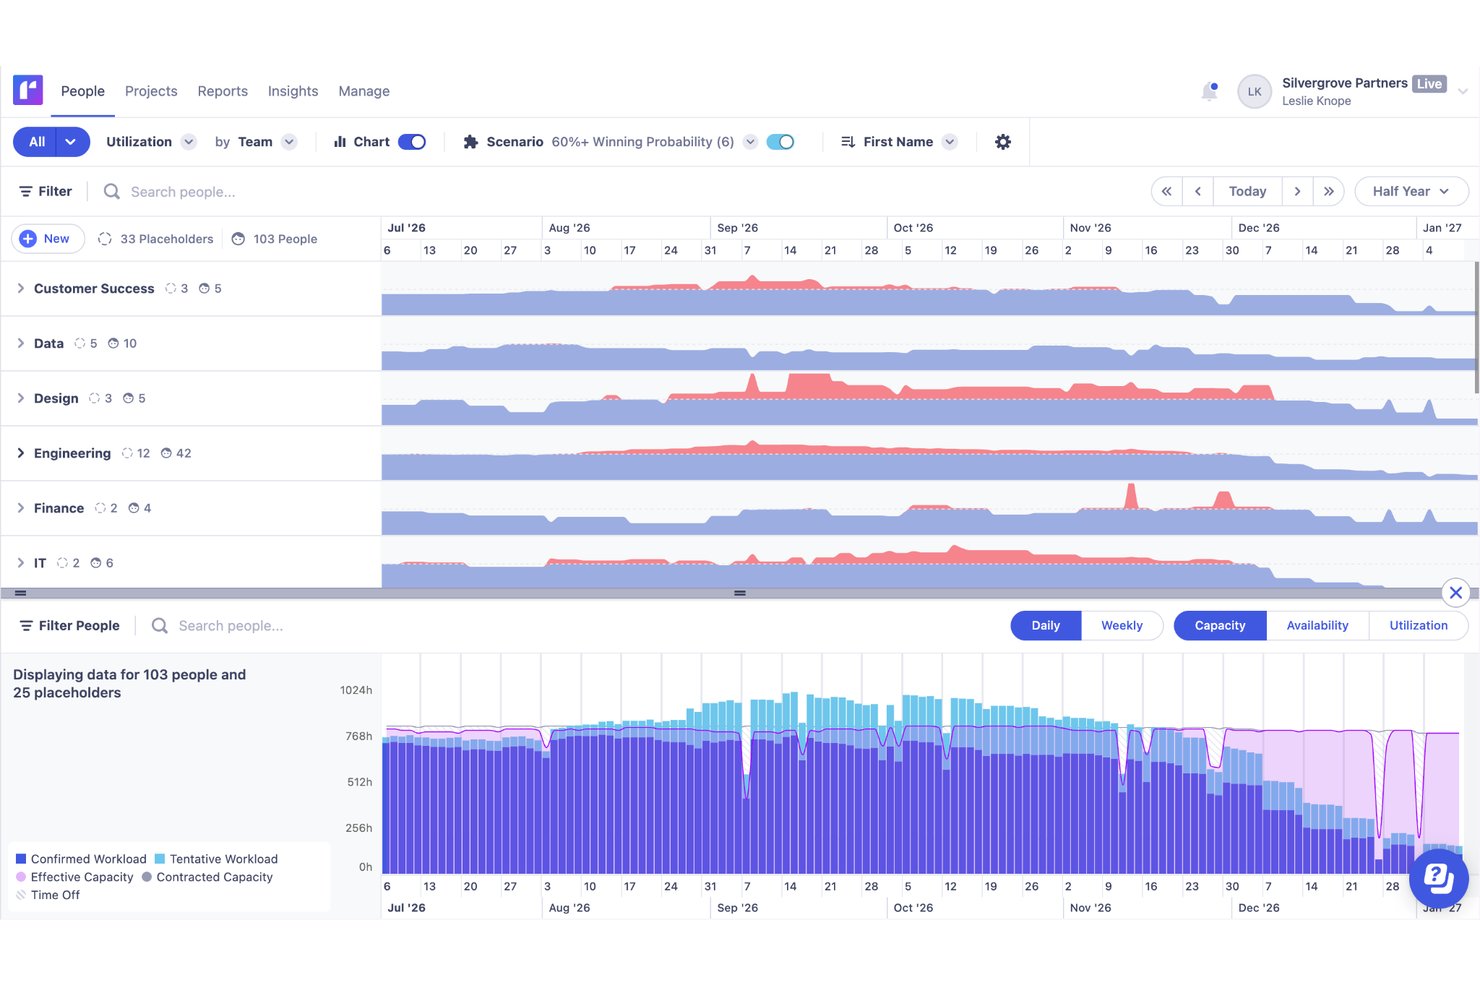Click the top search magnifier icon

tap(112, 191)
